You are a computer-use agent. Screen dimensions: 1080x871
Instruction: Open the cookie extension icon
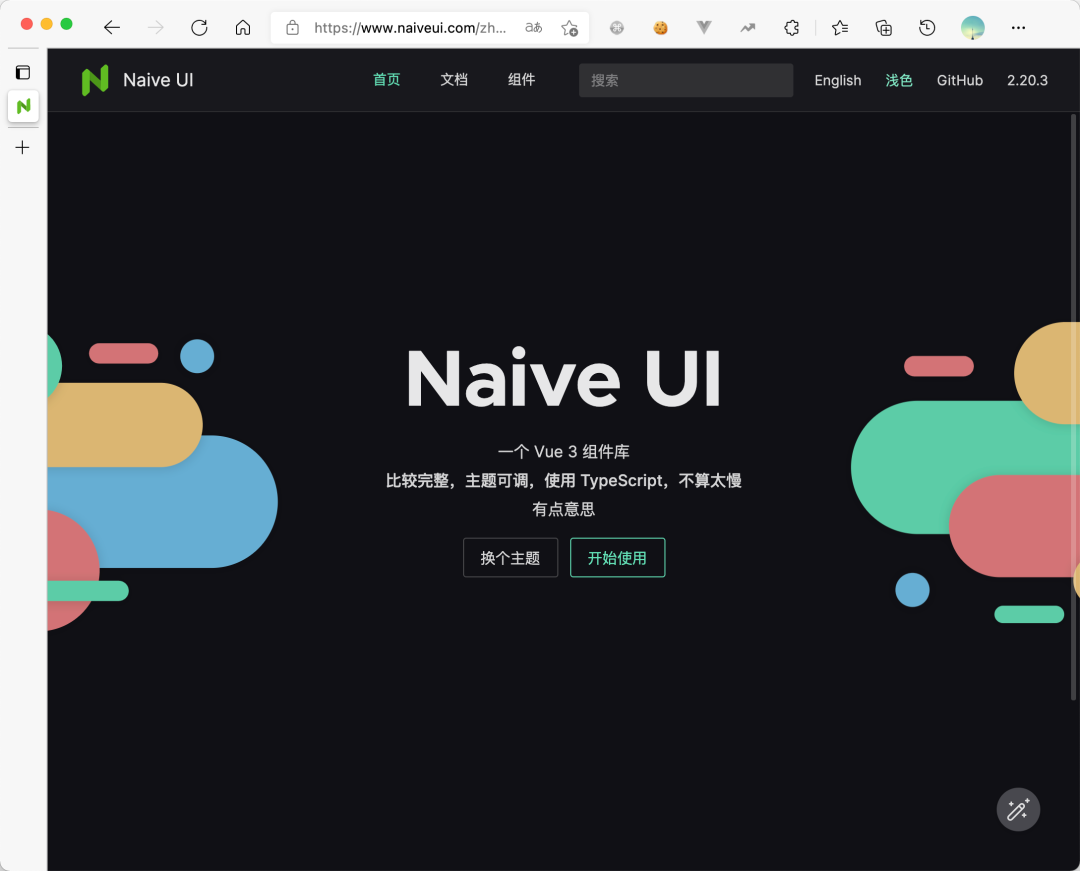click(x=661, y=28)
